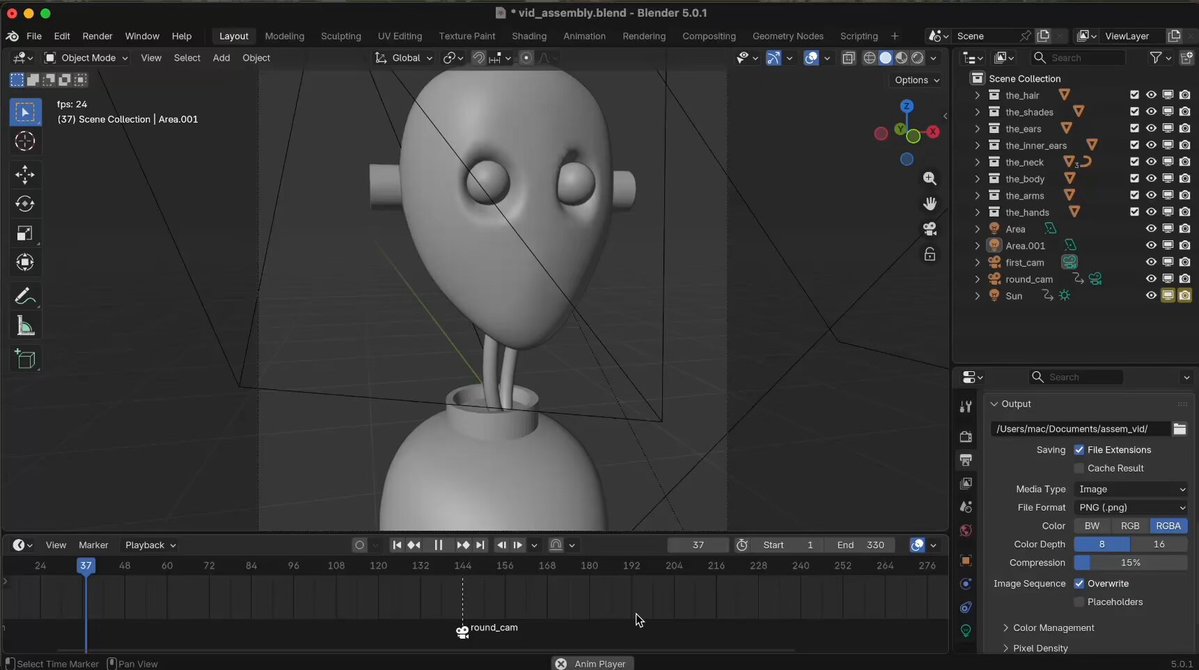Expand the Color Management section
The image size is (1199, 670).
click(x=1053, y=628)
